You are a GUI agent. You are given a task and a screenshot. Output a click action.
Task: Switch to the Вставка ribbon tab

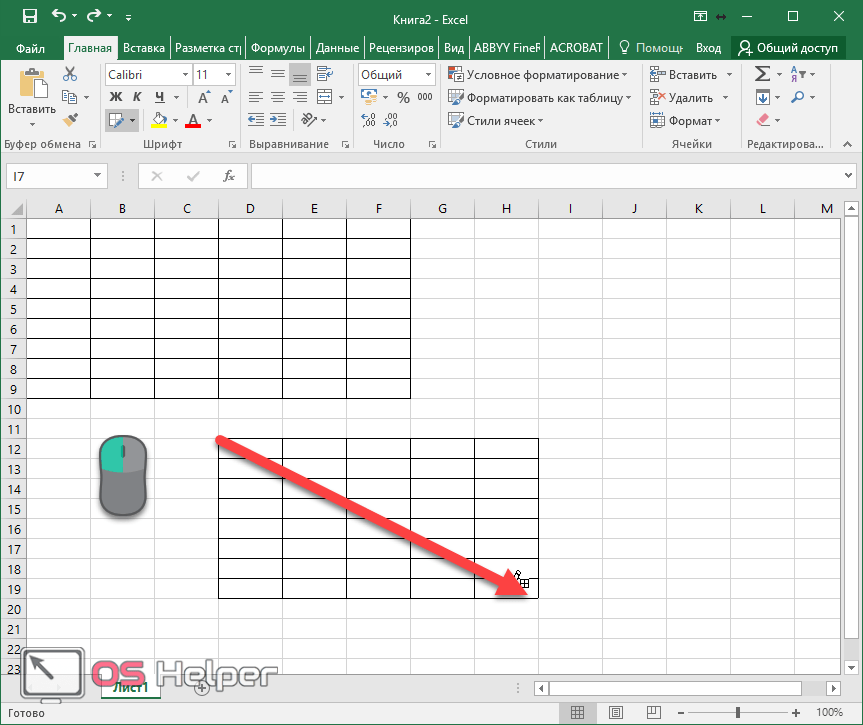[143, 48]
